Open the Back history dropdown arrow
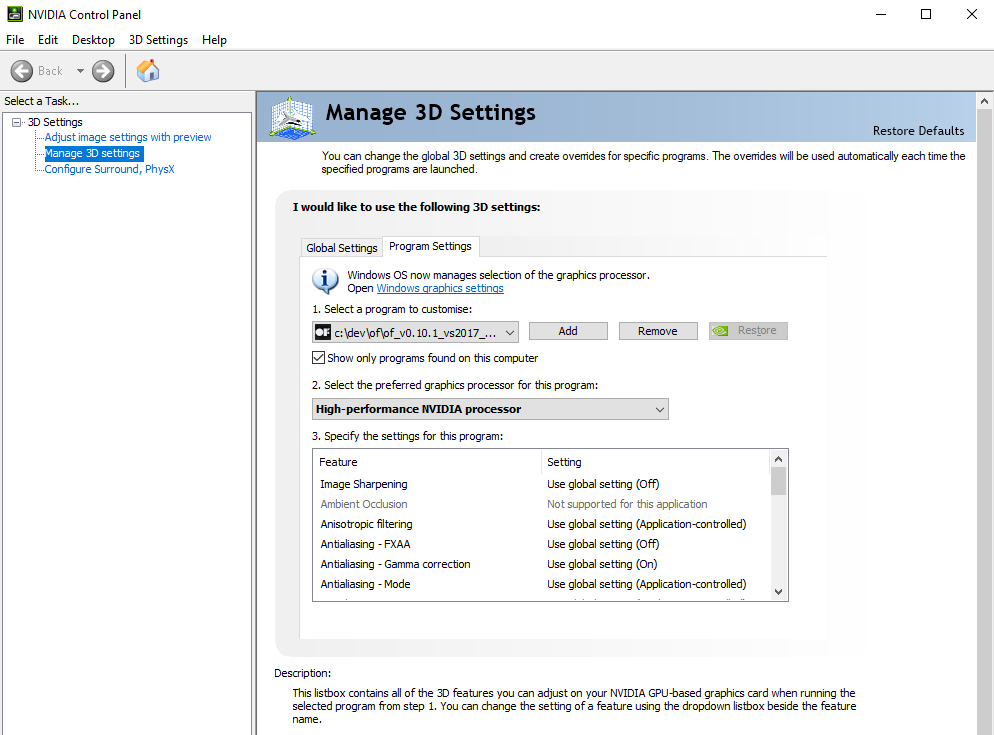The height and width of the screenshot is (735, 994). point(80,71)
